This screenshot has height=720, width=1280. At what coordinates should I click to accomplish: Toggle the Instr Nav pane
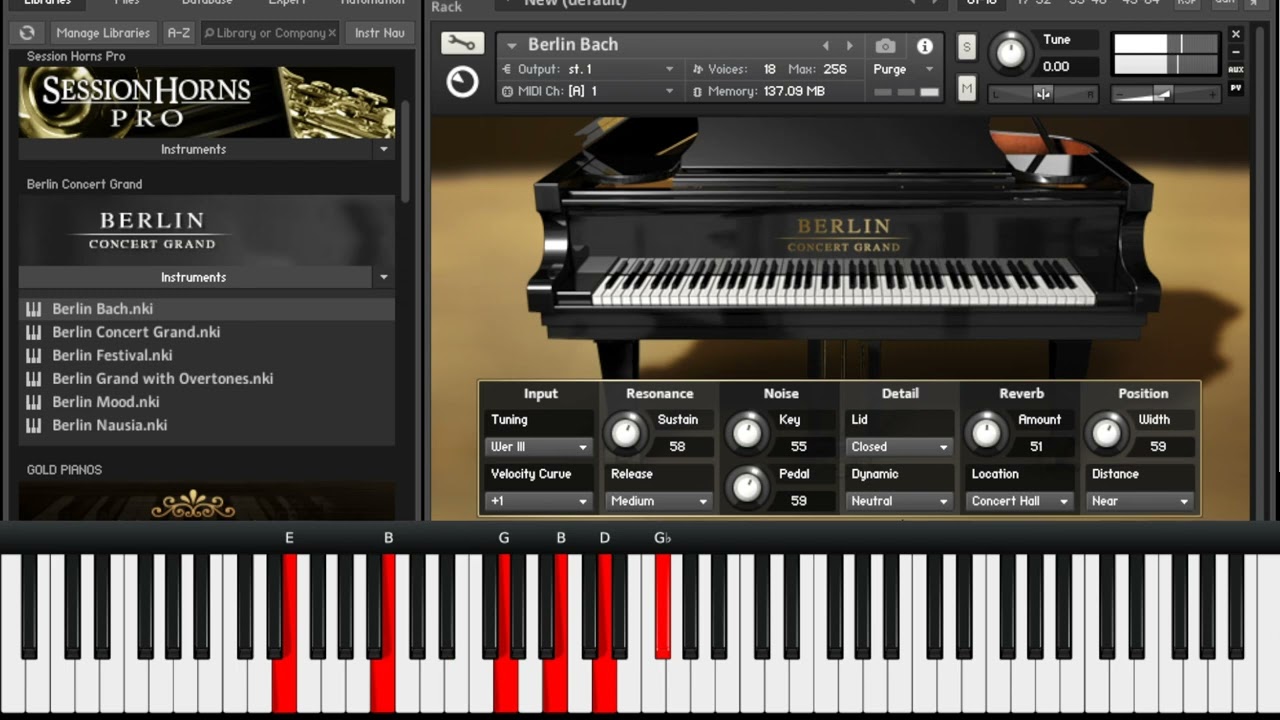pos(380,33)
